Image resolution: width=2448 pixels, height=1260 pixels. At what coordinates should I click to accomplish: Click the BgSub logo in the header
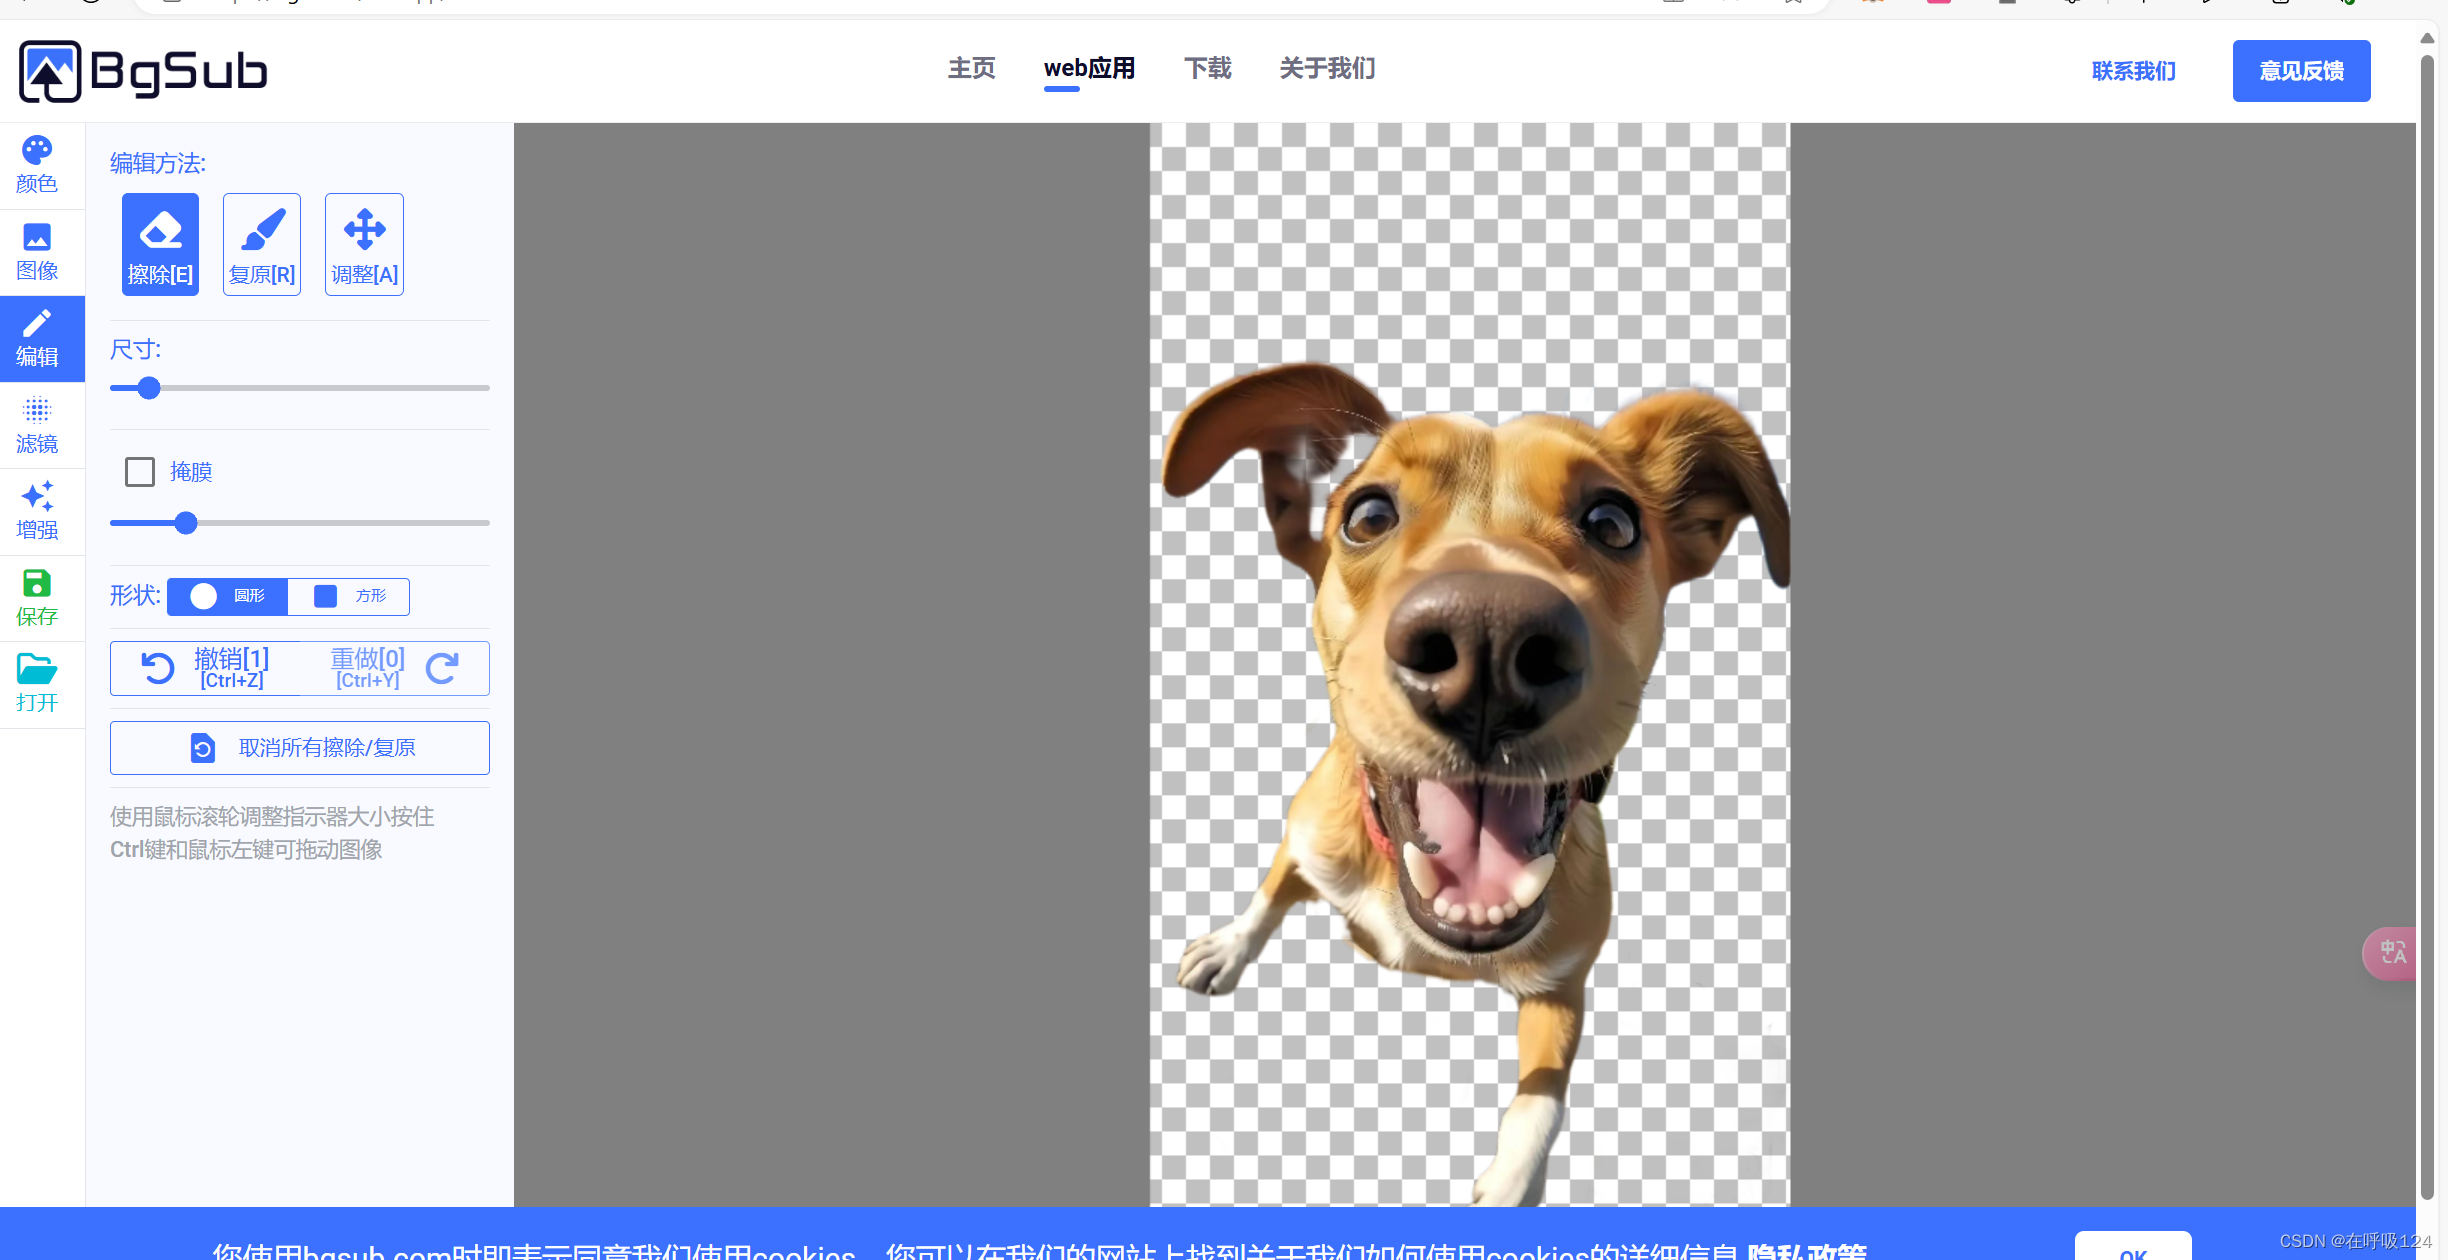click(144, 71)
